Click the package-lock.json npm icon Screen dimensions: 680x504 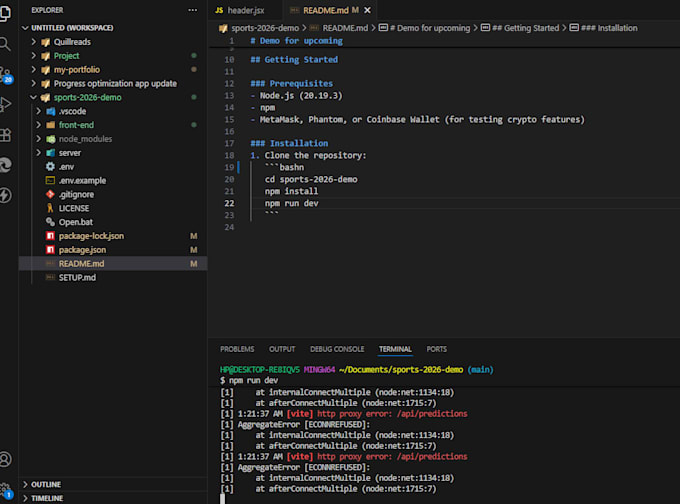[50, 236]
